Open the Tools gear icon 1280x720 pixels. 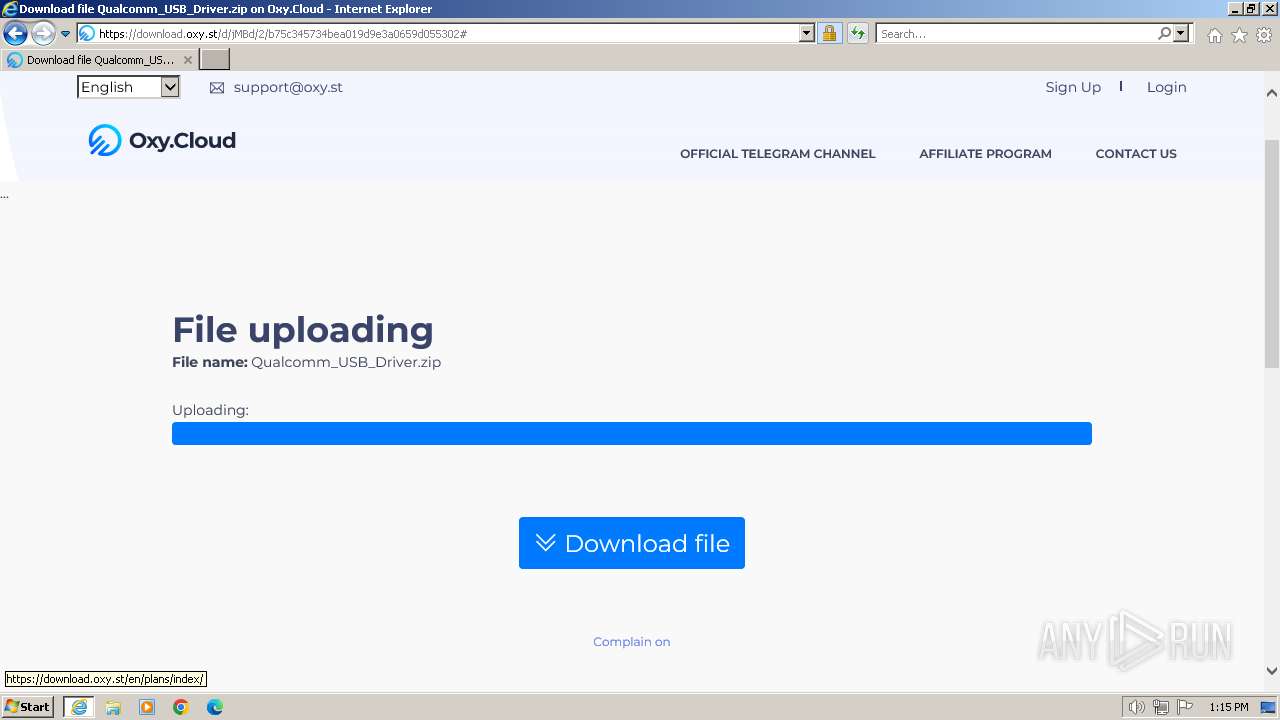(x=1264, y=35)
